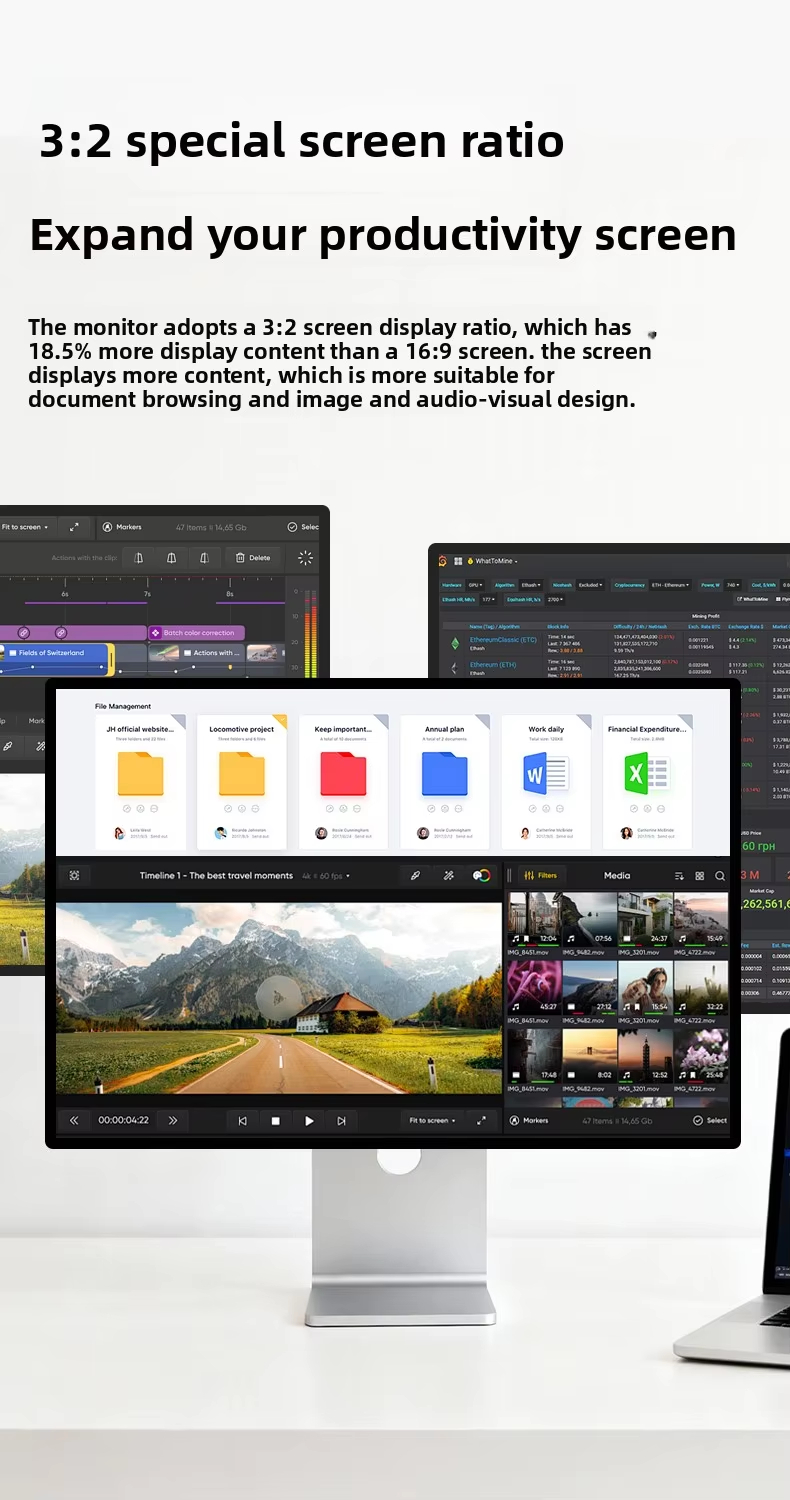790x1500 pixels.
Task: Click Markers button on front monitor
Action: point(529,1121)
